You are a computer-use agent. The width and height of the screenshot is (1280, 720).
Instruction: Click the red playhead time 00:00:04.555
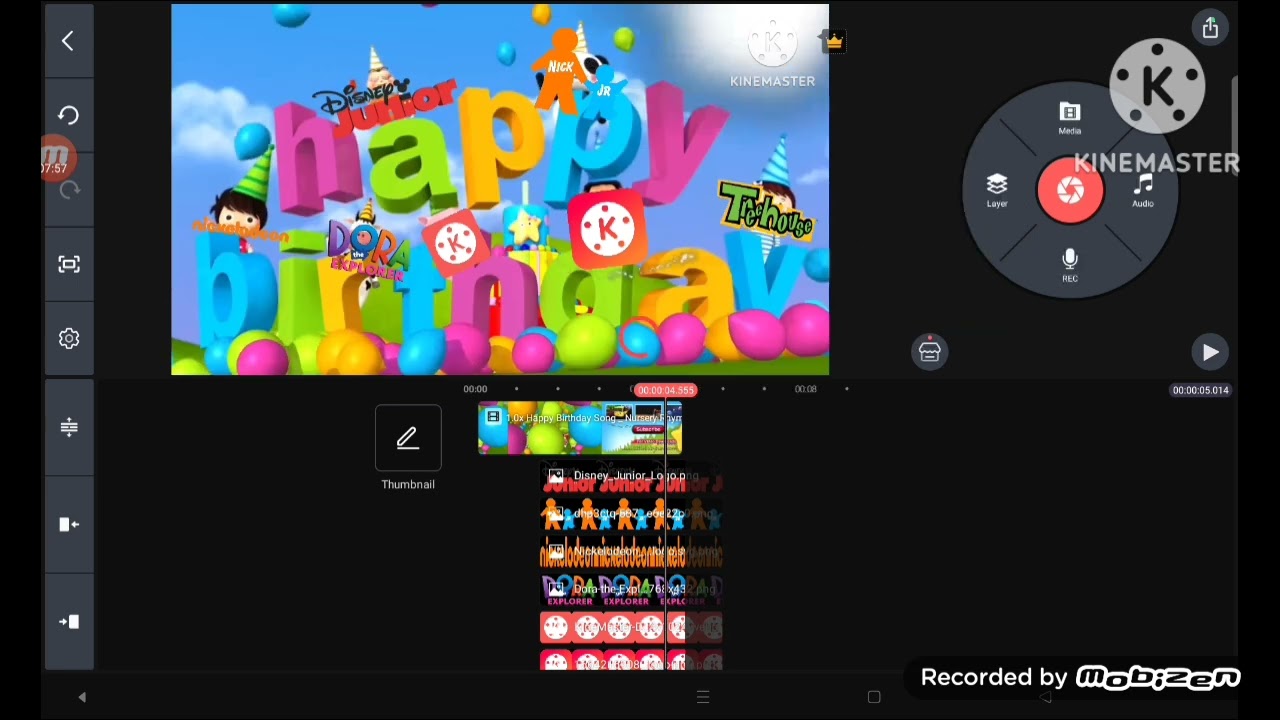point(665,390)
